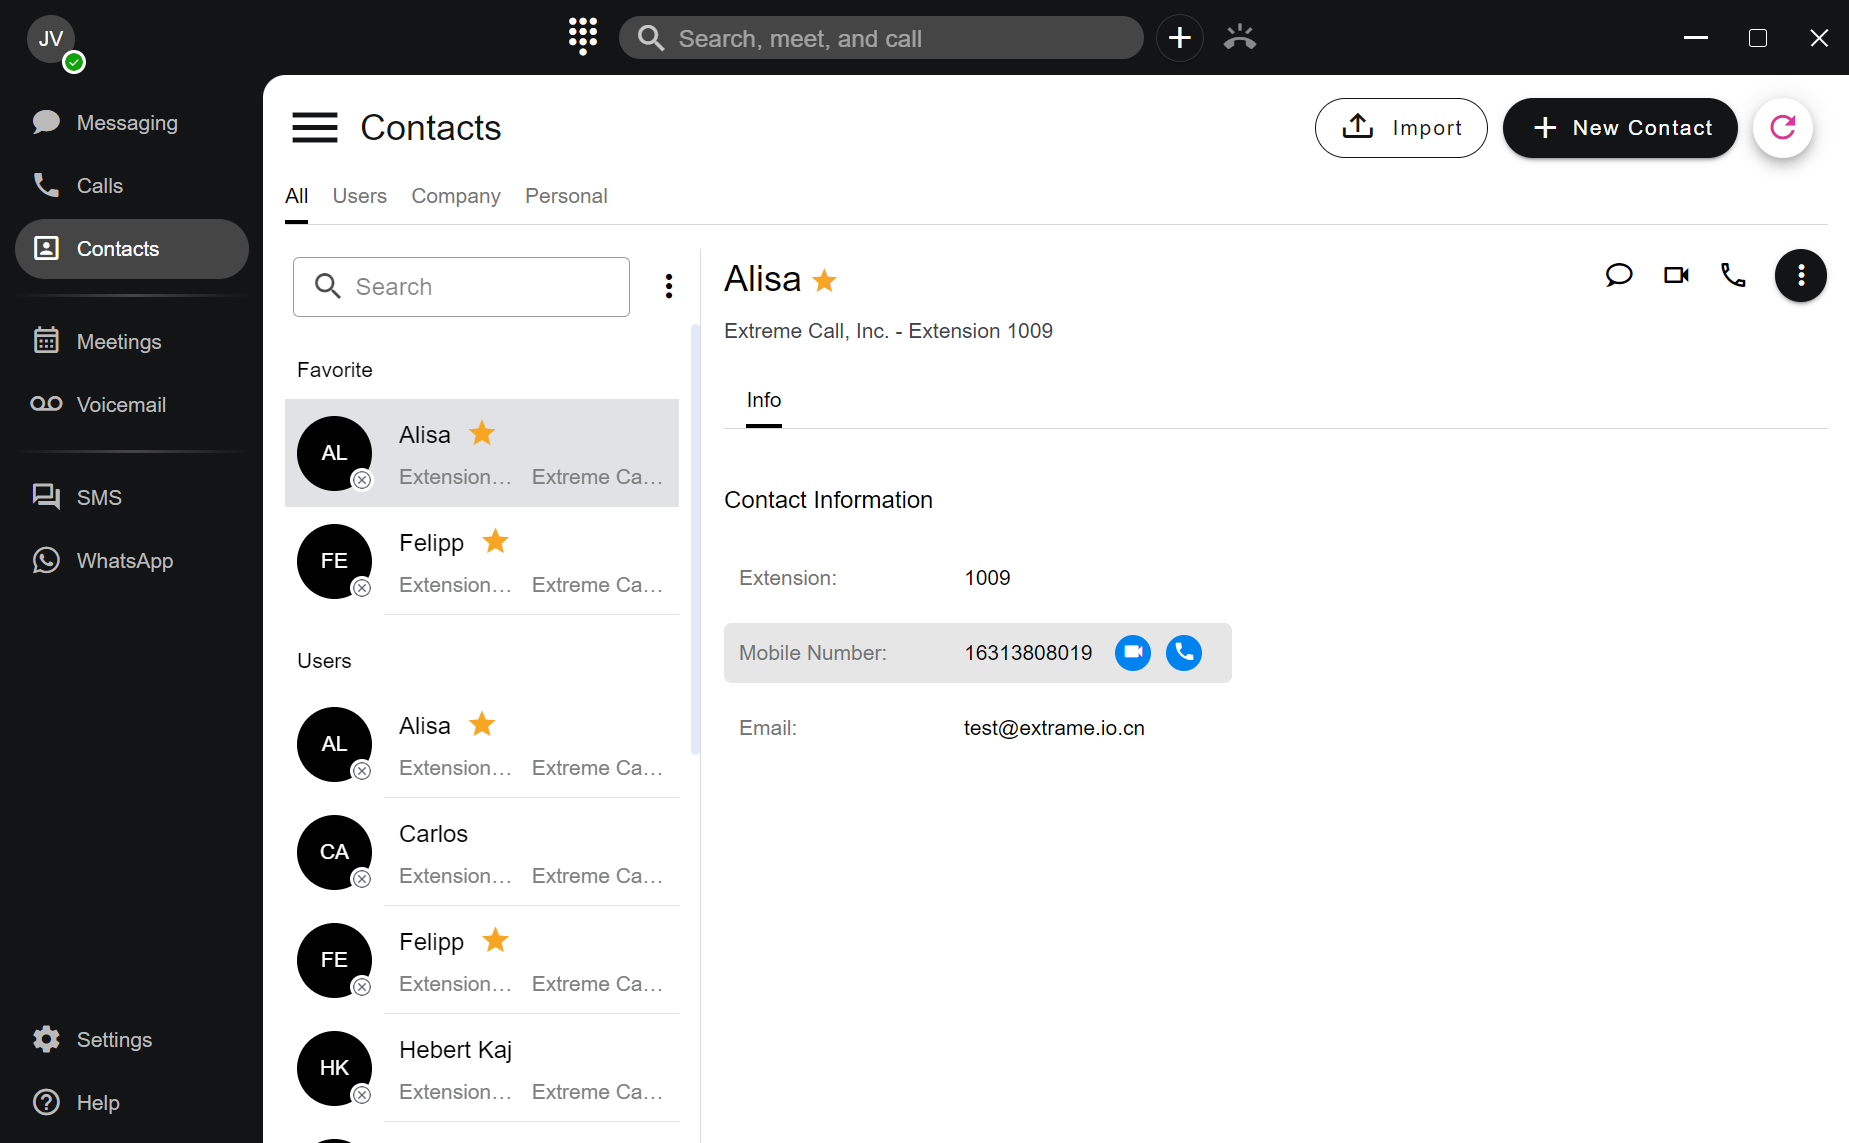Call Alisa using header phone icon
The height and width of the screenshot is (1143, 1849).
point(1733,275)
